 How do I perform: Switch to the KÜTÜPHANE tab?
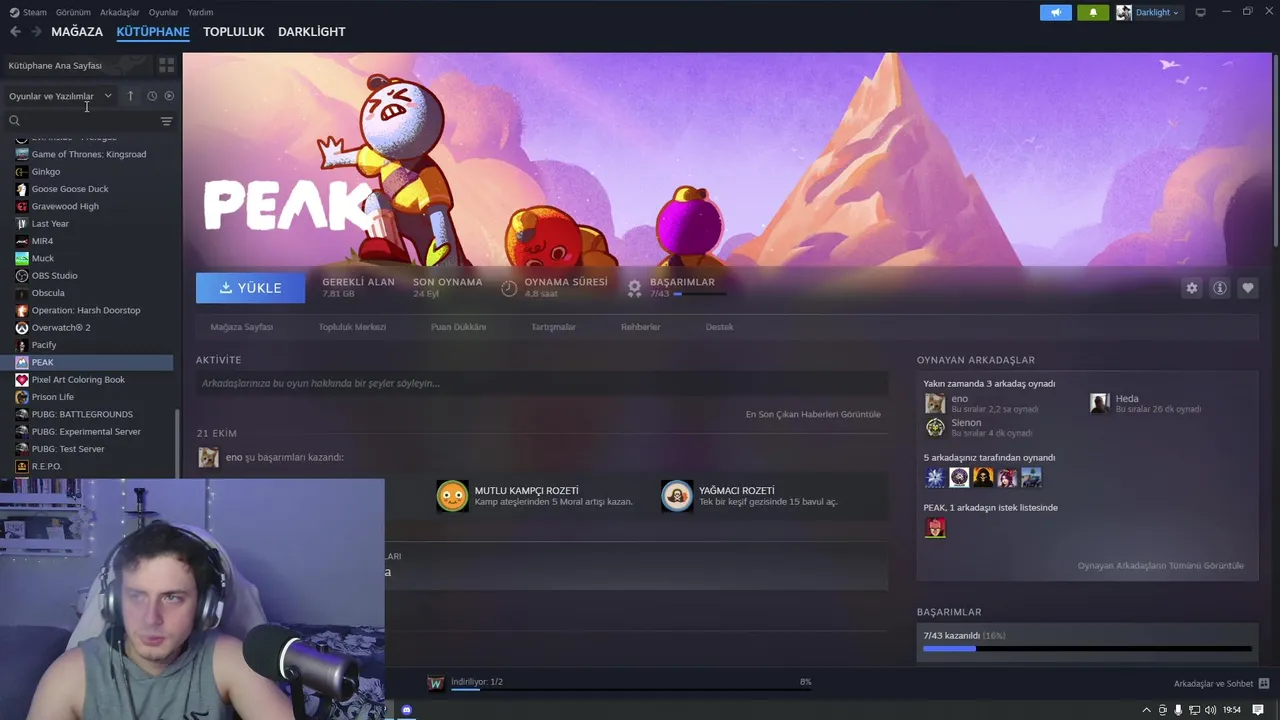153,32
